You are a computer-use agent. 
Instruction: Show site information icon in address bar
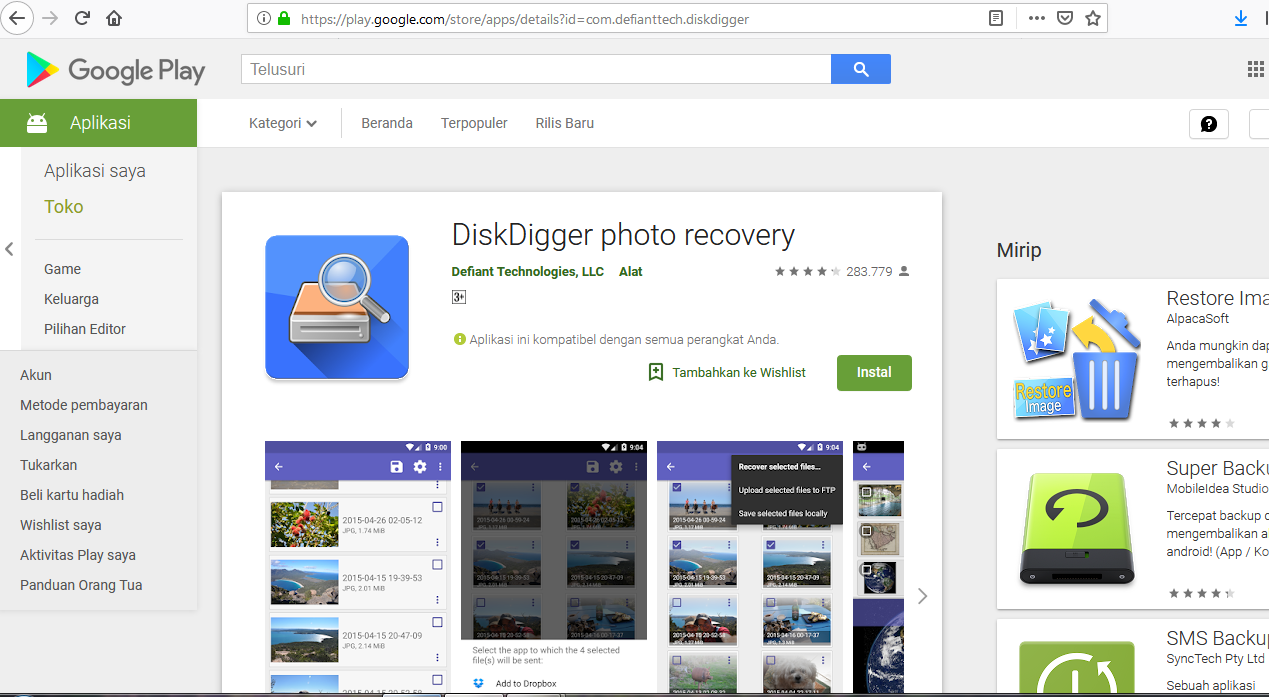coord(264,18)
